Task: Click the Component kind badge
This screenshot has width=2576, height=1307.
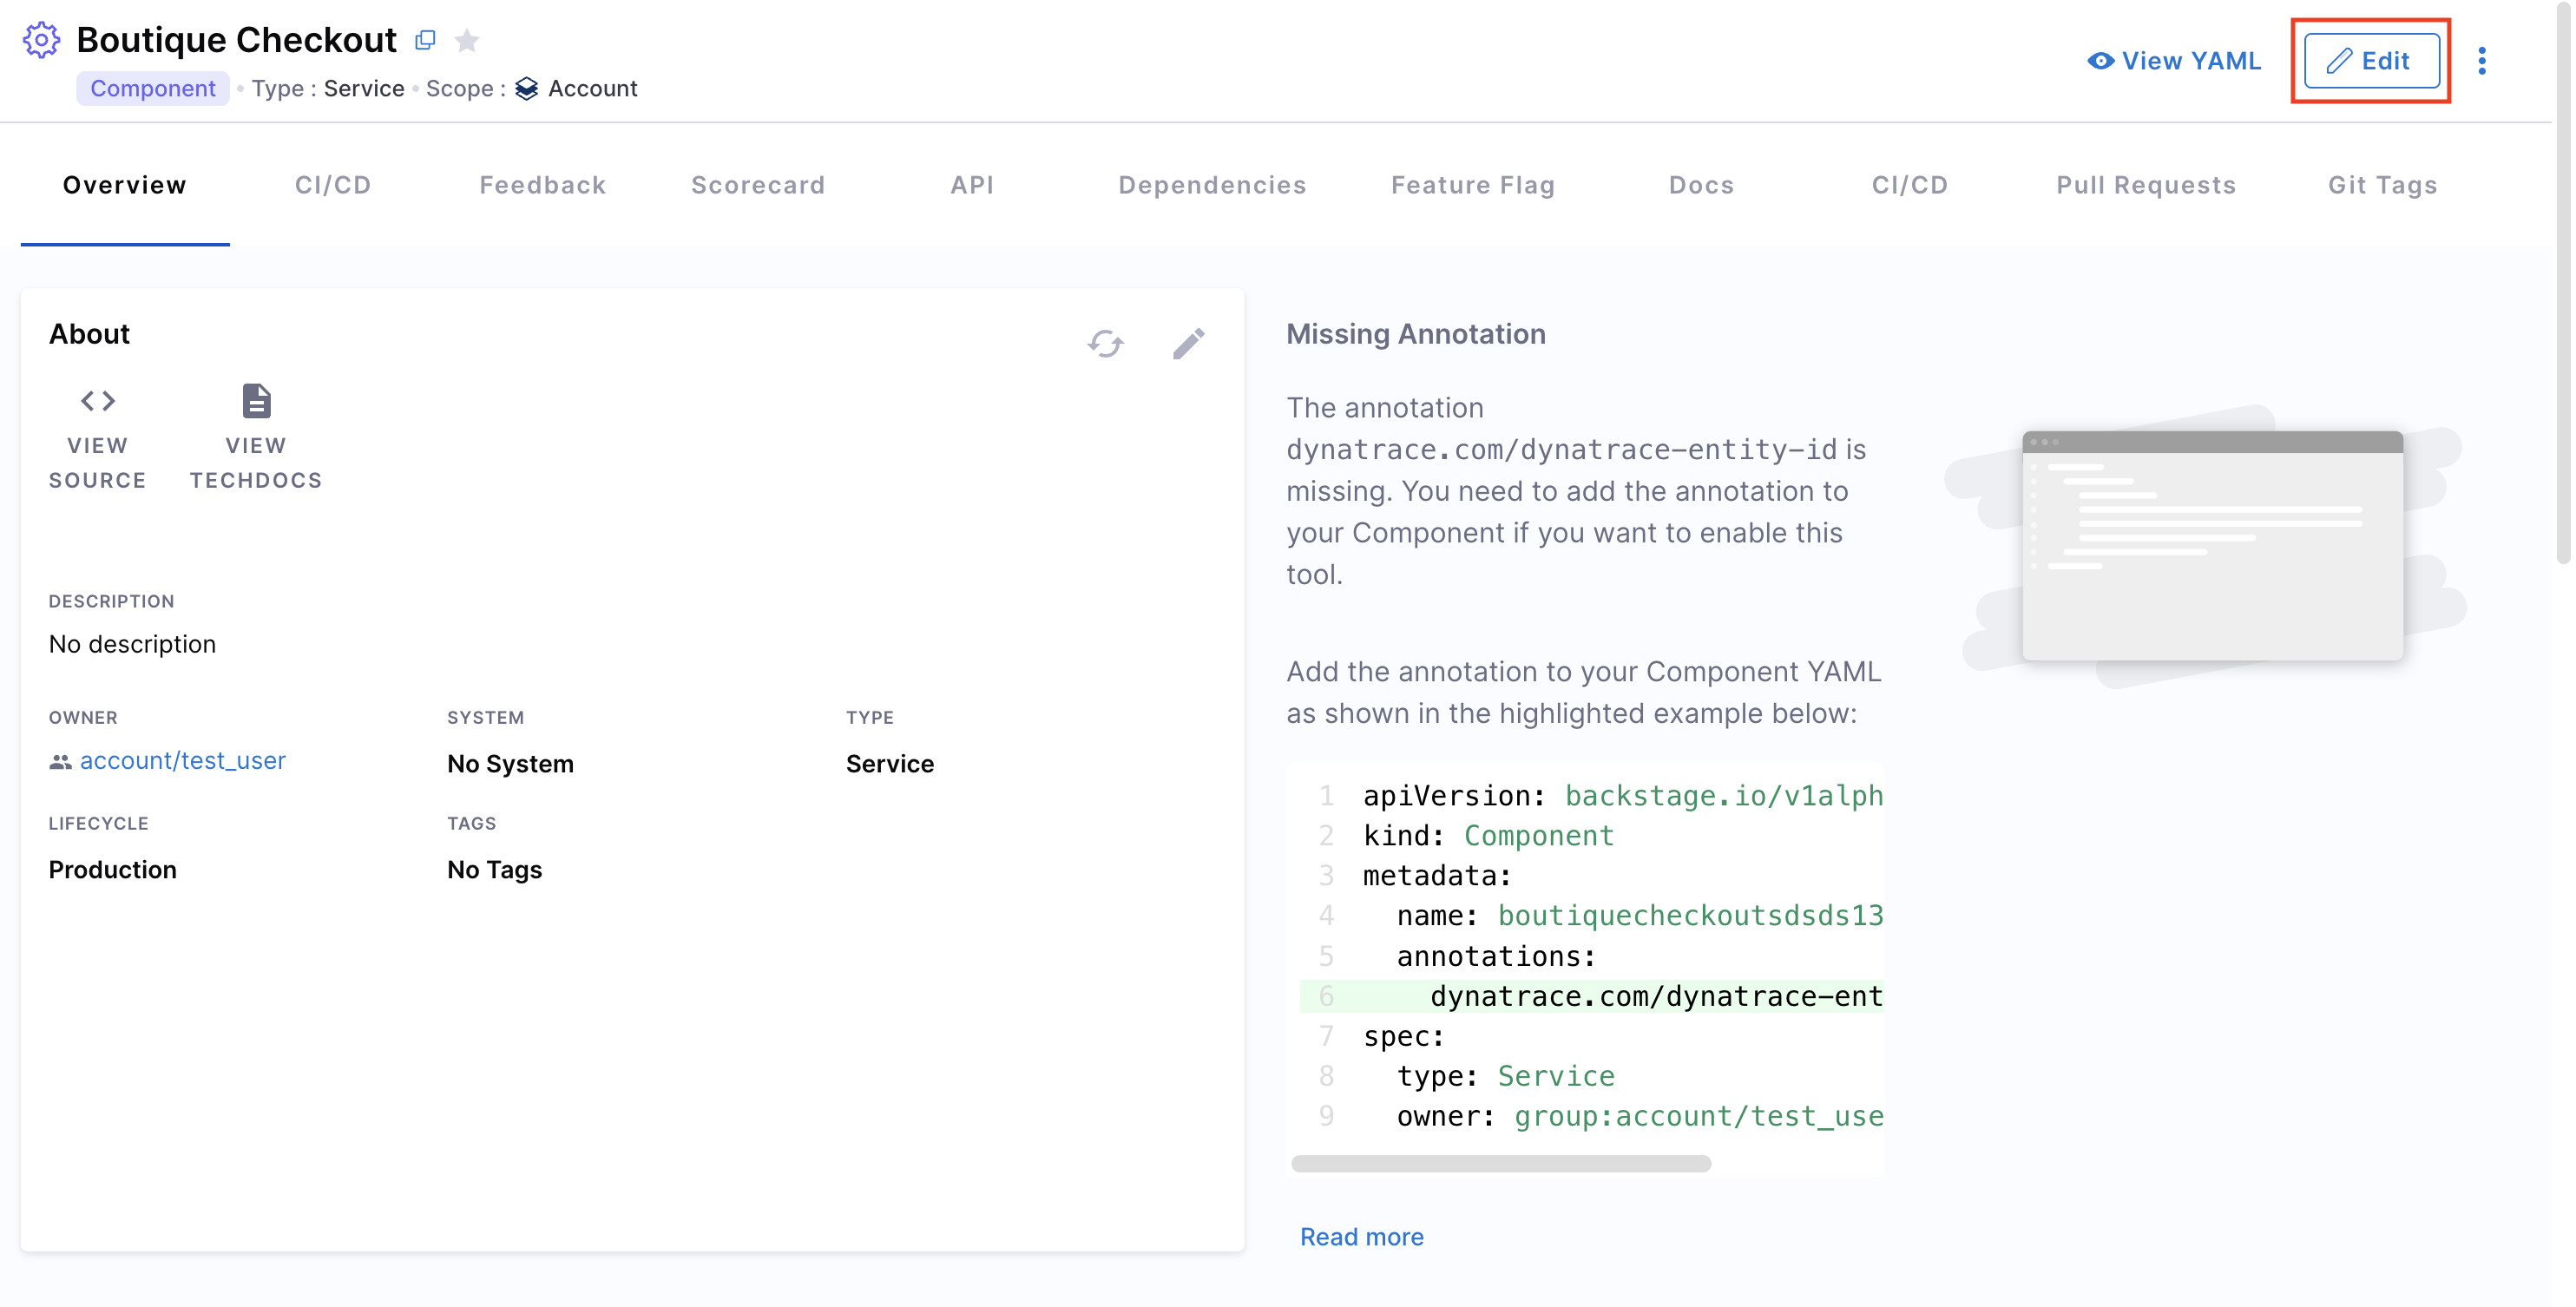Action: click(x=153, y=89)
